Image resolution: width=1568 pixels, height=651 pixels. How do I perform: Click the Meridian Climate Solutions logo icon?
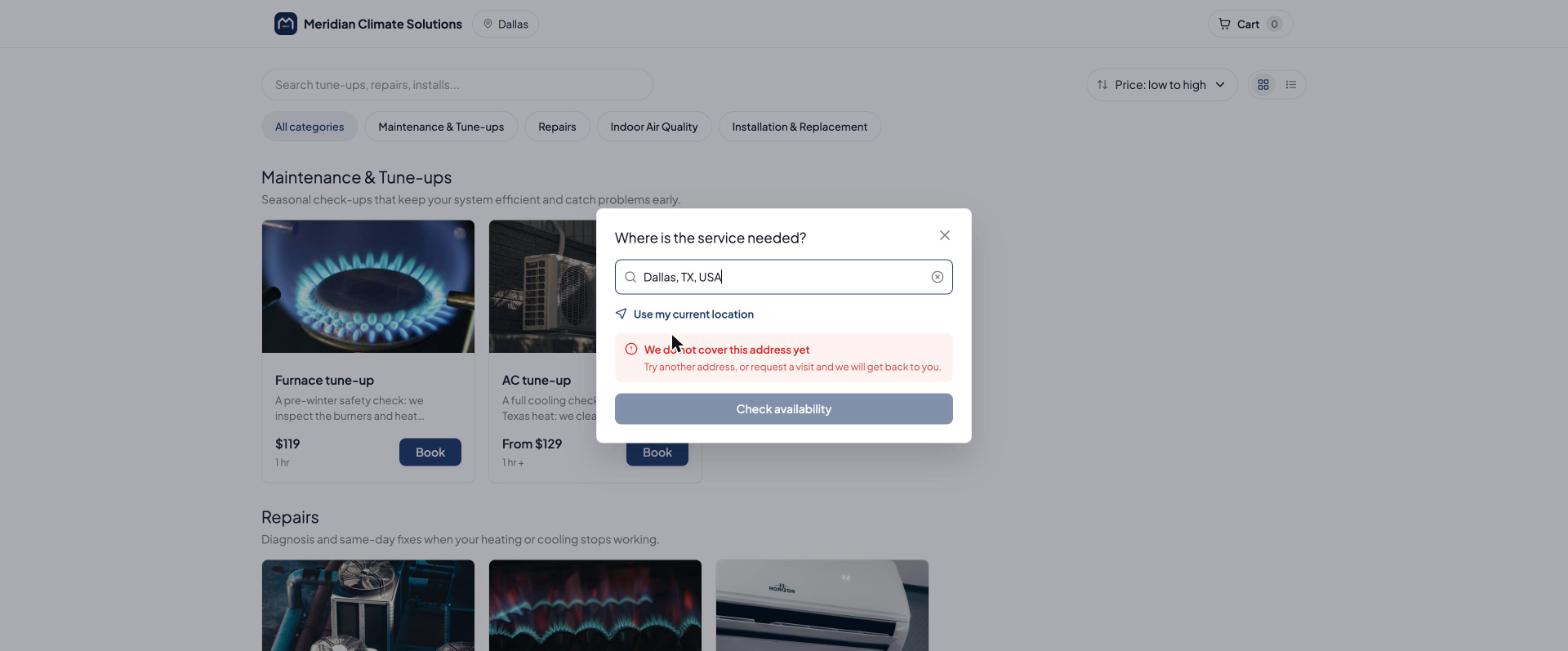click(x=286, y=24)
